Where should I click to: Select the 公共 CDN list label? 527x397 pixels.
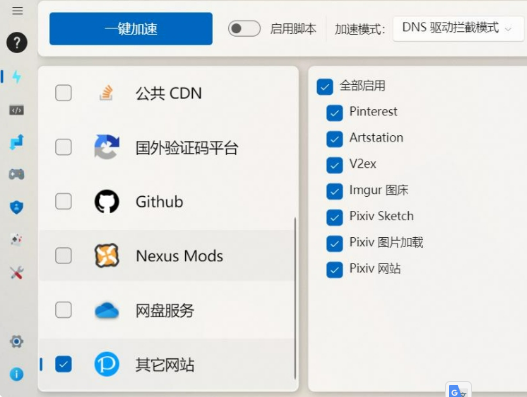[x=169, y=93]
